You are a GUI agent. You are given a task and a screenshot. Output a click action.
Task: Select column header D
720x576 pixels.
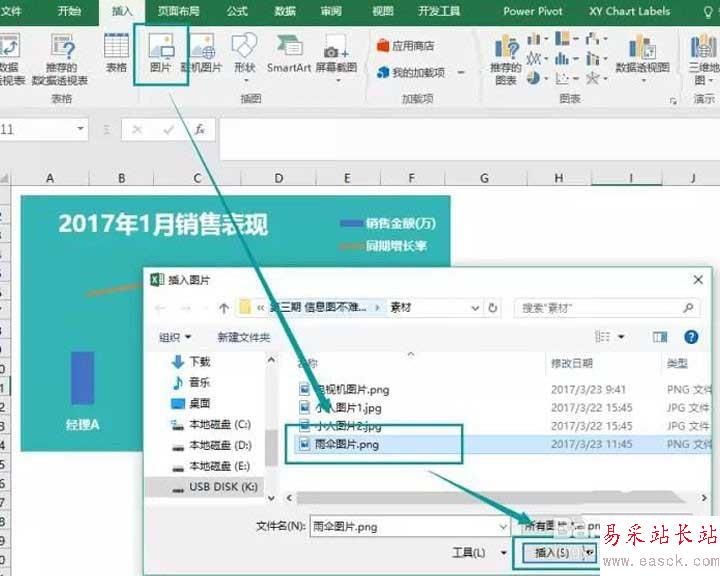pyautogui.click(x=279, y=178)
